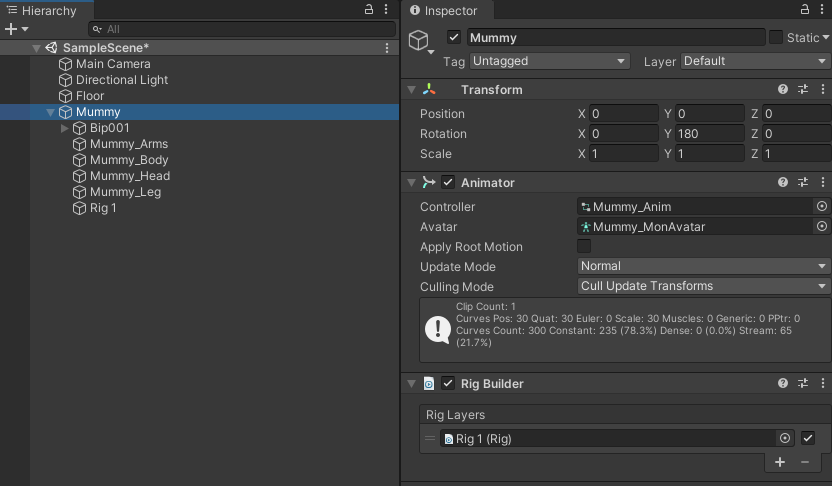Open the Hierarchy panel options menu
Viewport: 832px width, 486px height.
(x=386, y=9)
